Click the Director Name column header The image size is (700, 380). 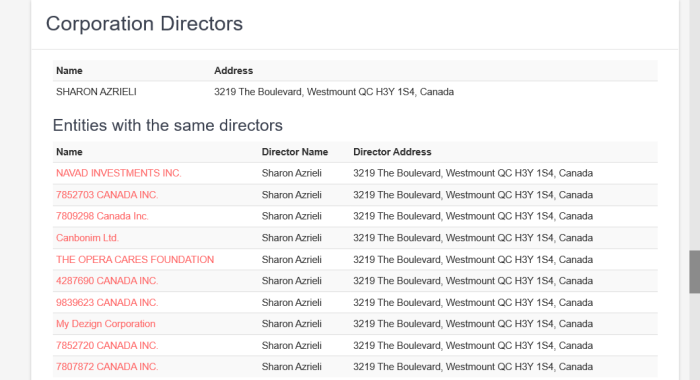[x=295, y=152]
